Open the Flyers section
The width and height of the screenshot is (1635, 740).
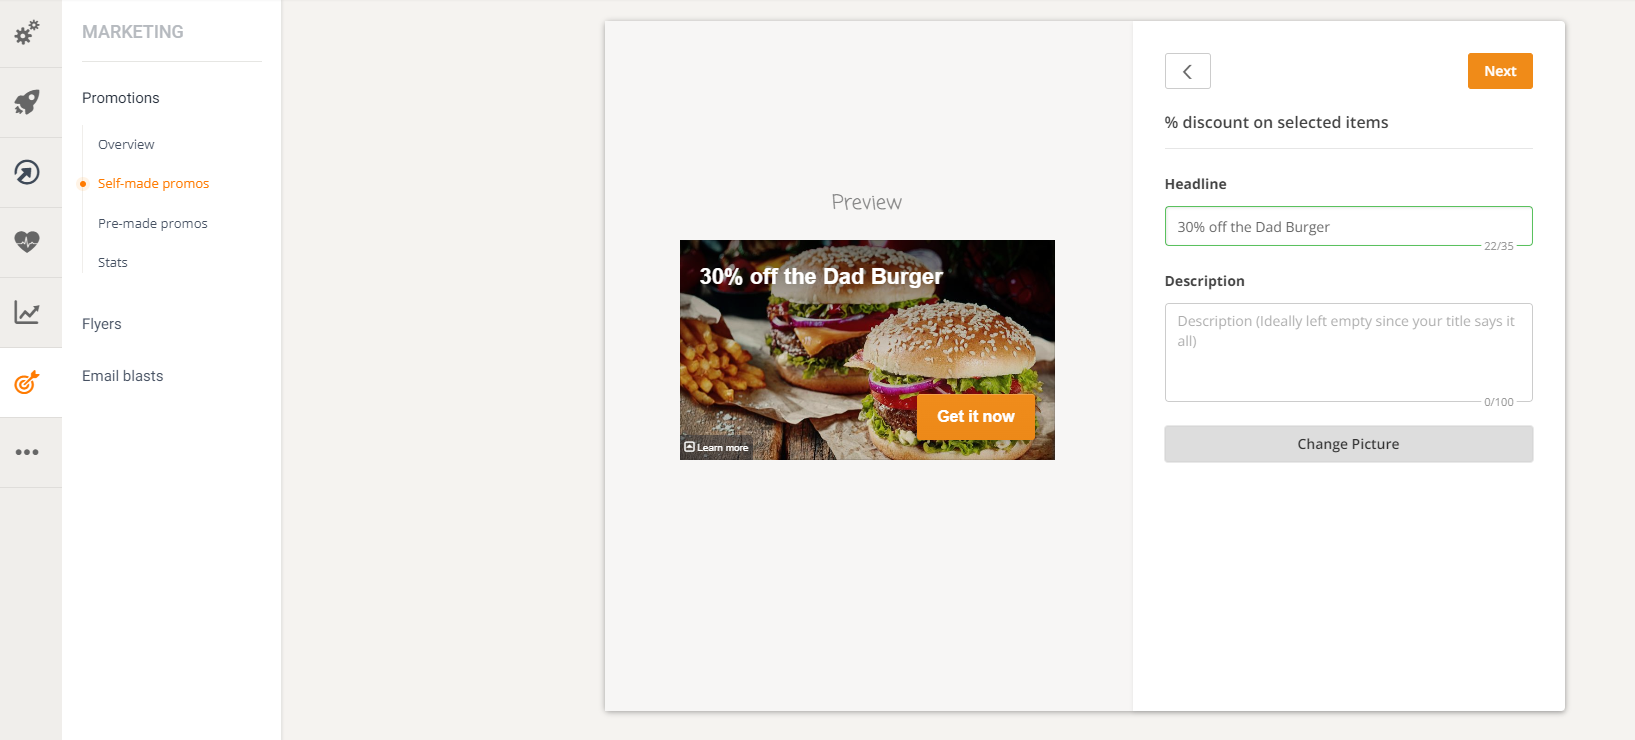102,324
